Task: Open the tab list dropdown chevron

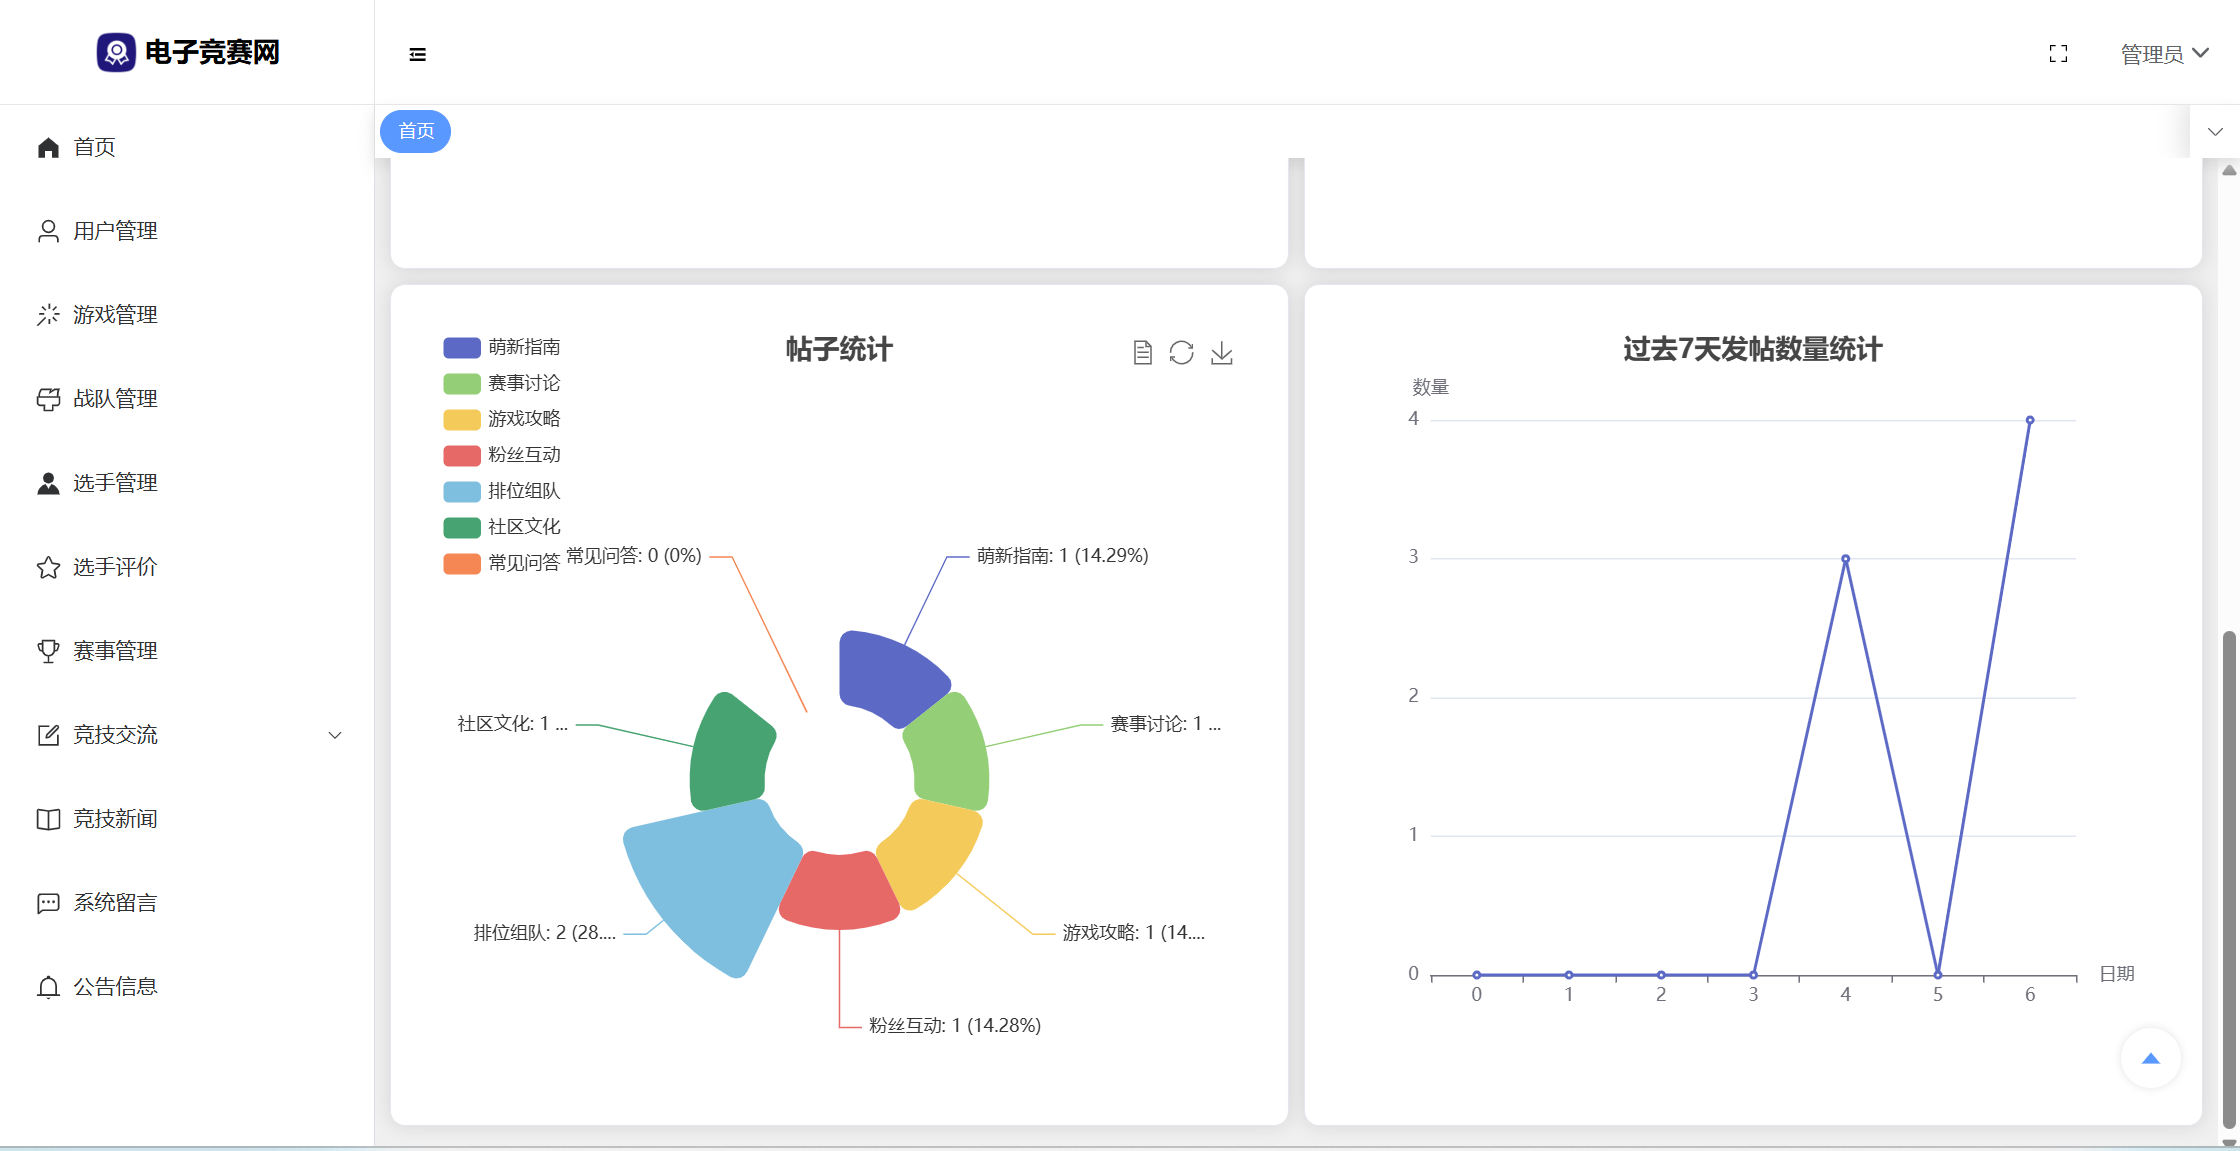Action: point(2215,131)
